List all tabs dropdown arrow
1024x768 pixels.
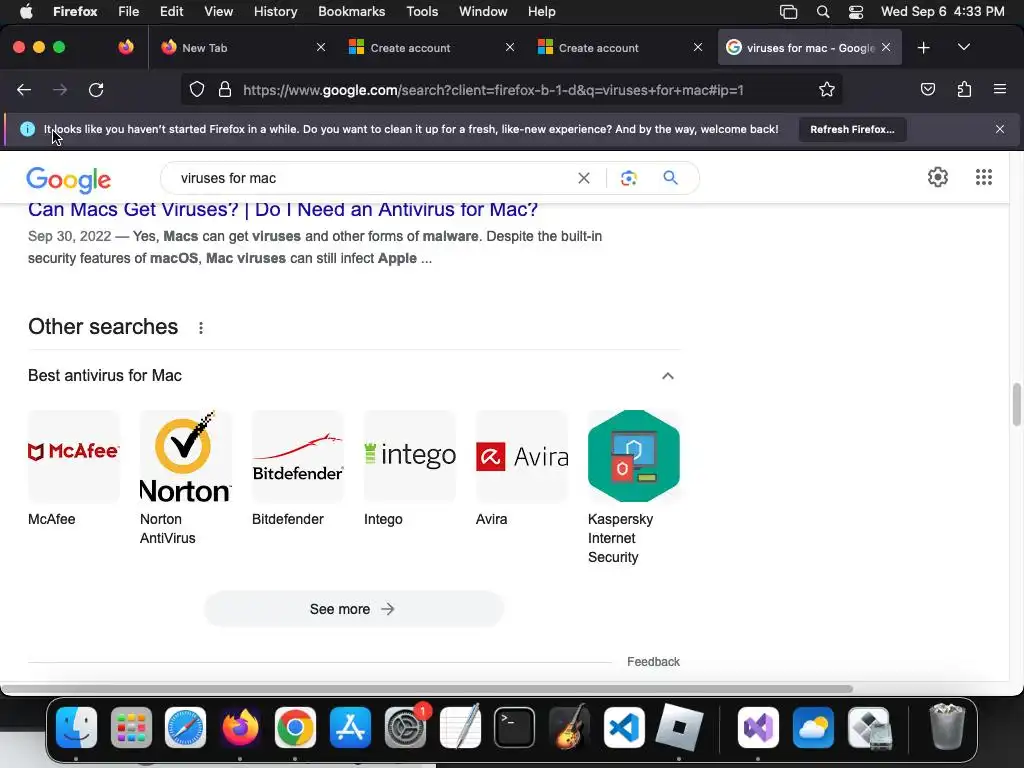(x=963, y=47)
